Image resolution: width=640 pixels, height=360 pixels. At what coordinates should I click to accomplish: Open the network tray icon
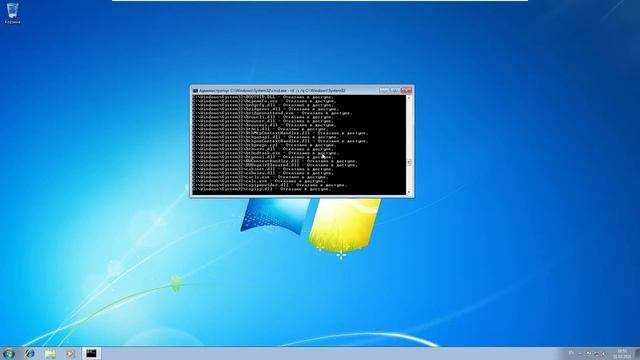tap(596, 353)
